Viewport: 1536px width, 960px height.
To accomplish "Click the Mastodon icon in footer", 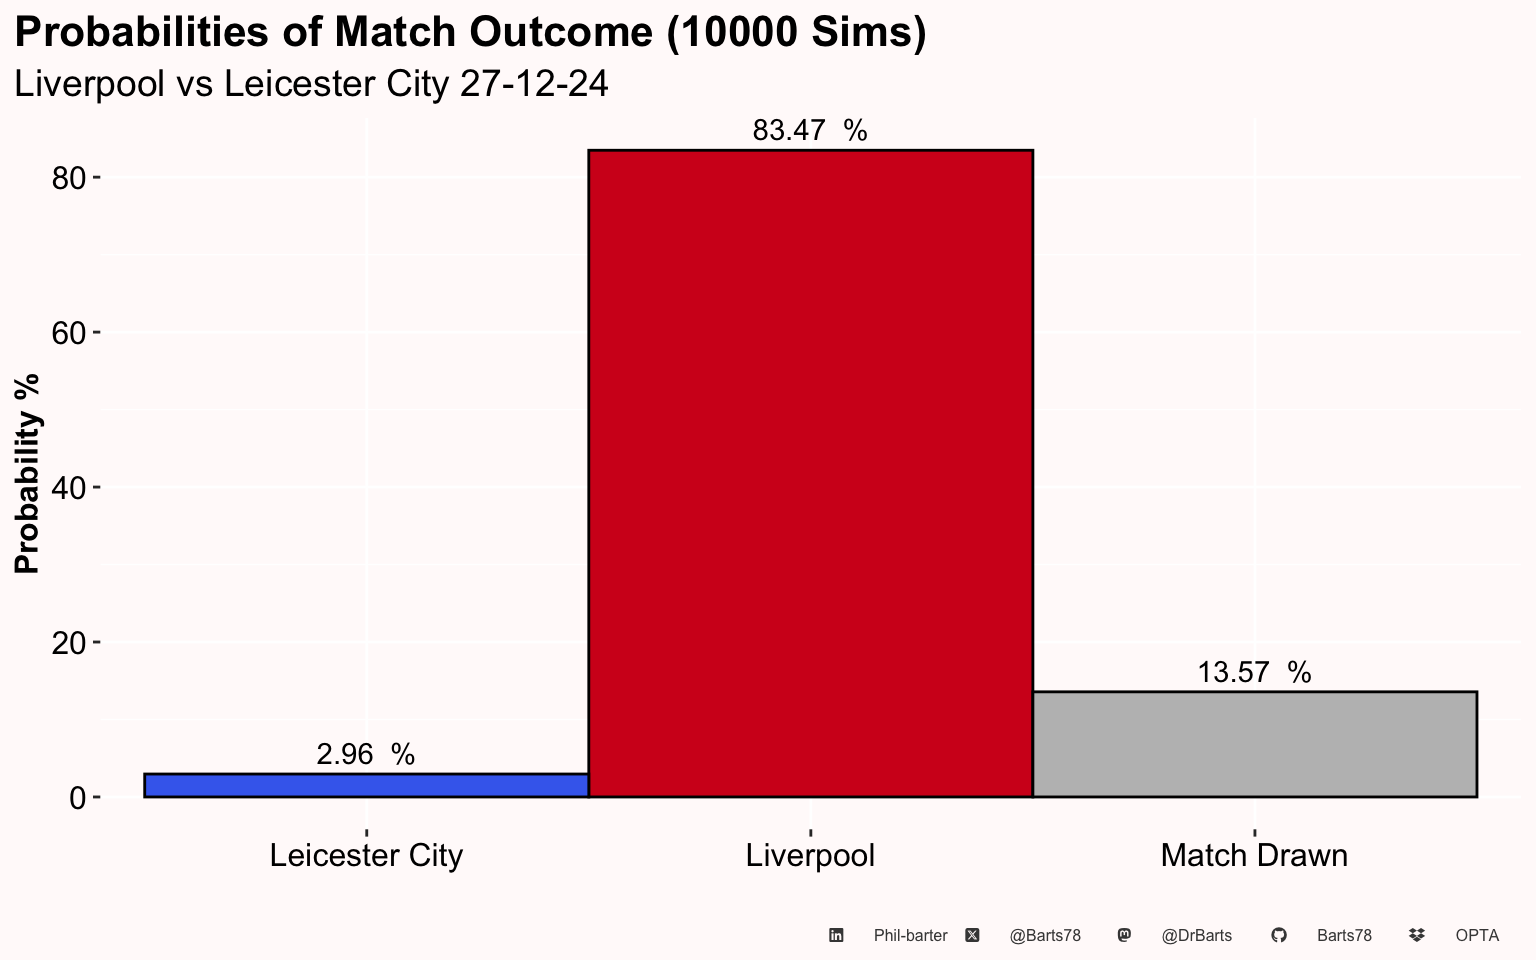I will point(1124,935).
